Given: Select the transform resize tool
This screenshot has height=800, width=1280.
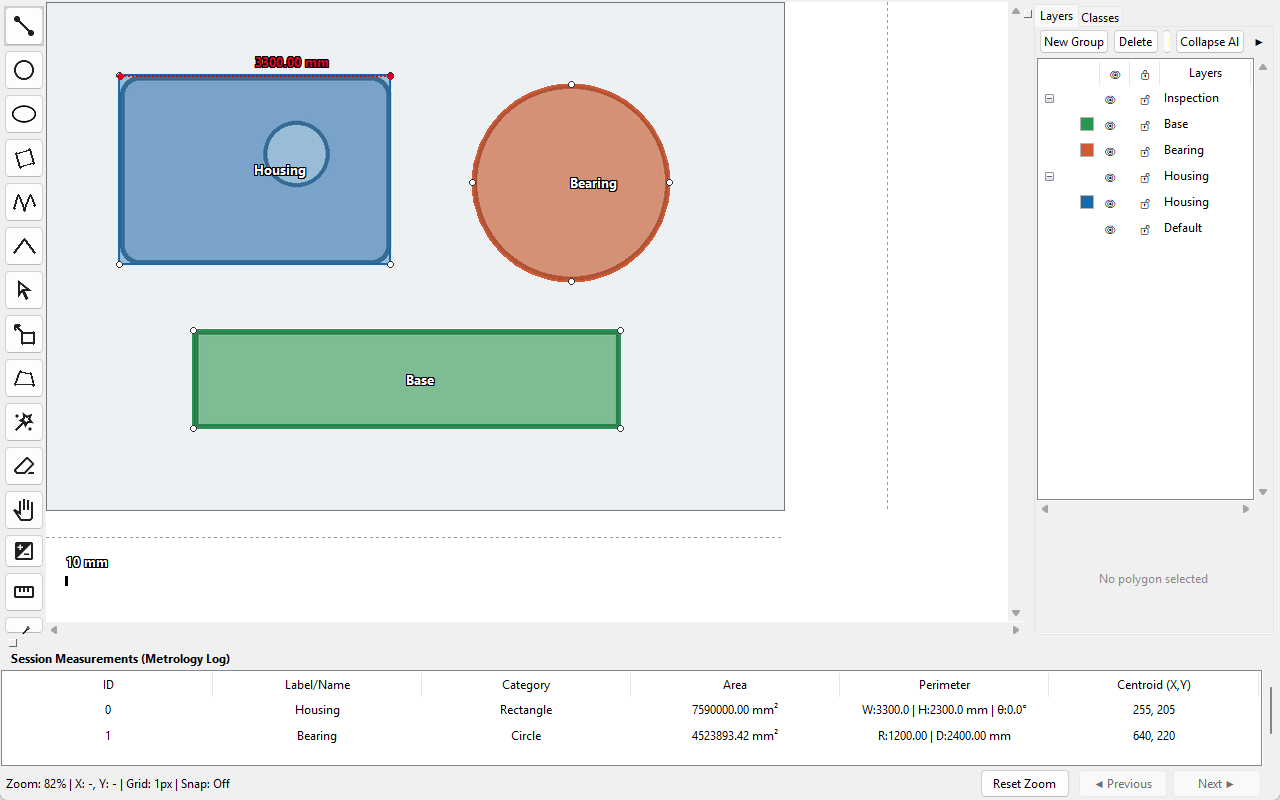Looking at the screenshot, I should click(x=24, y=334).
